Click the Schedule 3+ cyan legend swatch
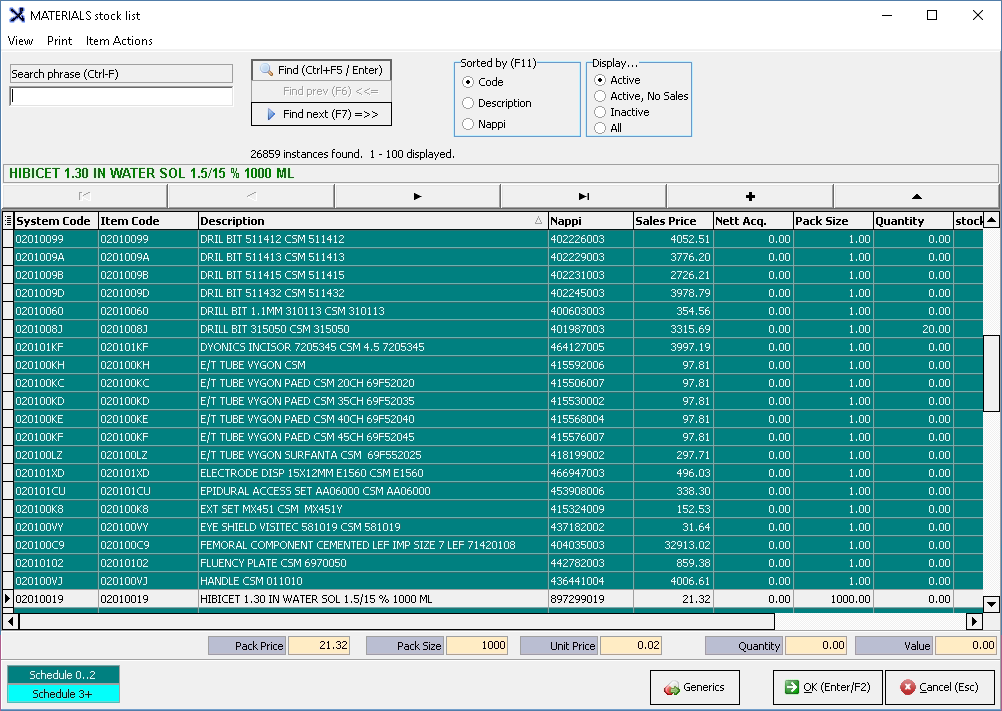This screenshot has height=711, width=1002. click(x=63, y=694)
